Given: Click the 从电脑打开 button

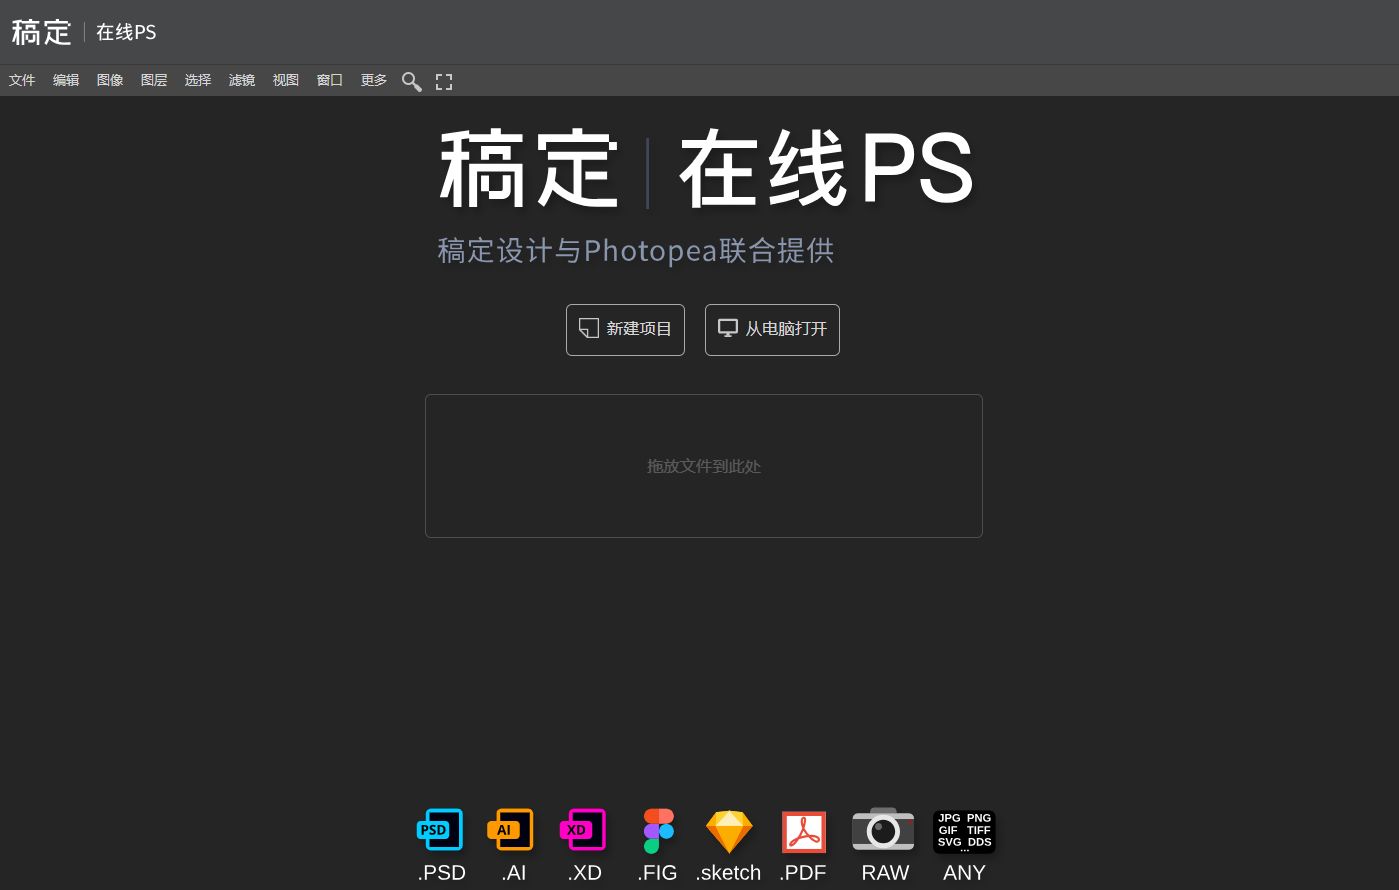Looking at the screenshot, I should (x=772, y=330).
